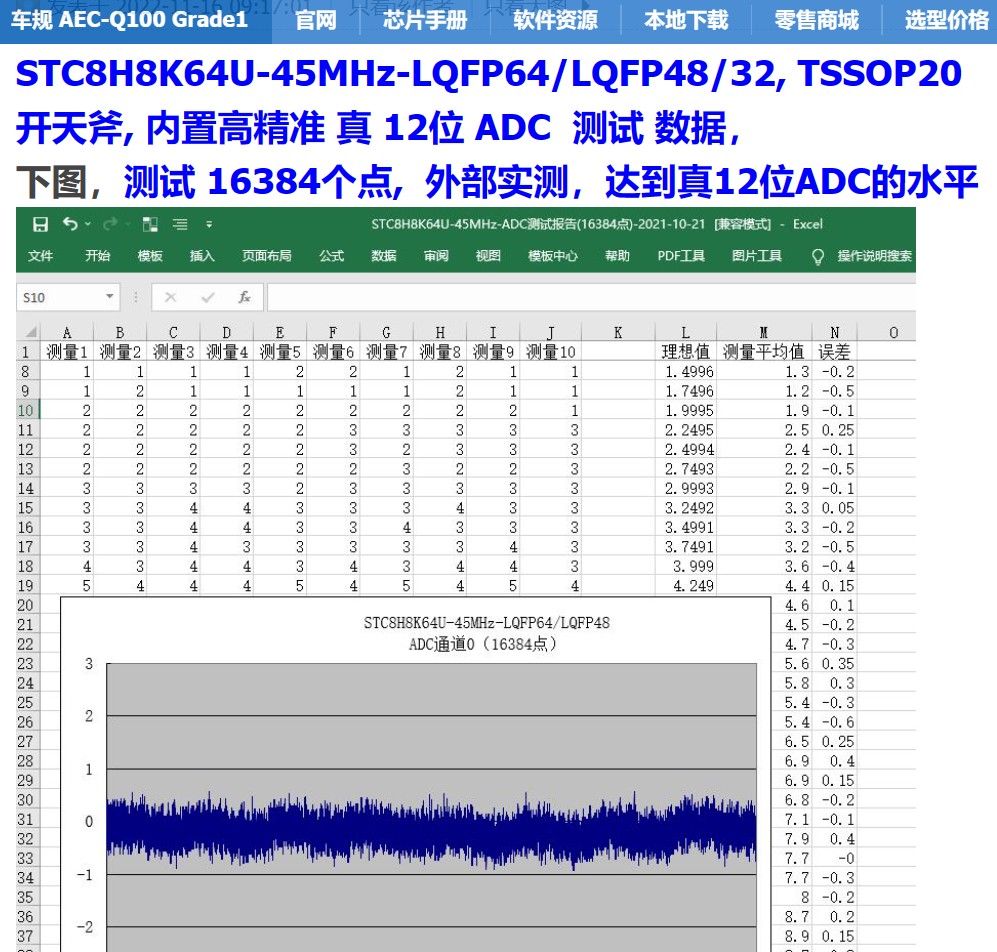997x952 pixels.
Task: Click the 测量1 header cell
Action: 67,352
